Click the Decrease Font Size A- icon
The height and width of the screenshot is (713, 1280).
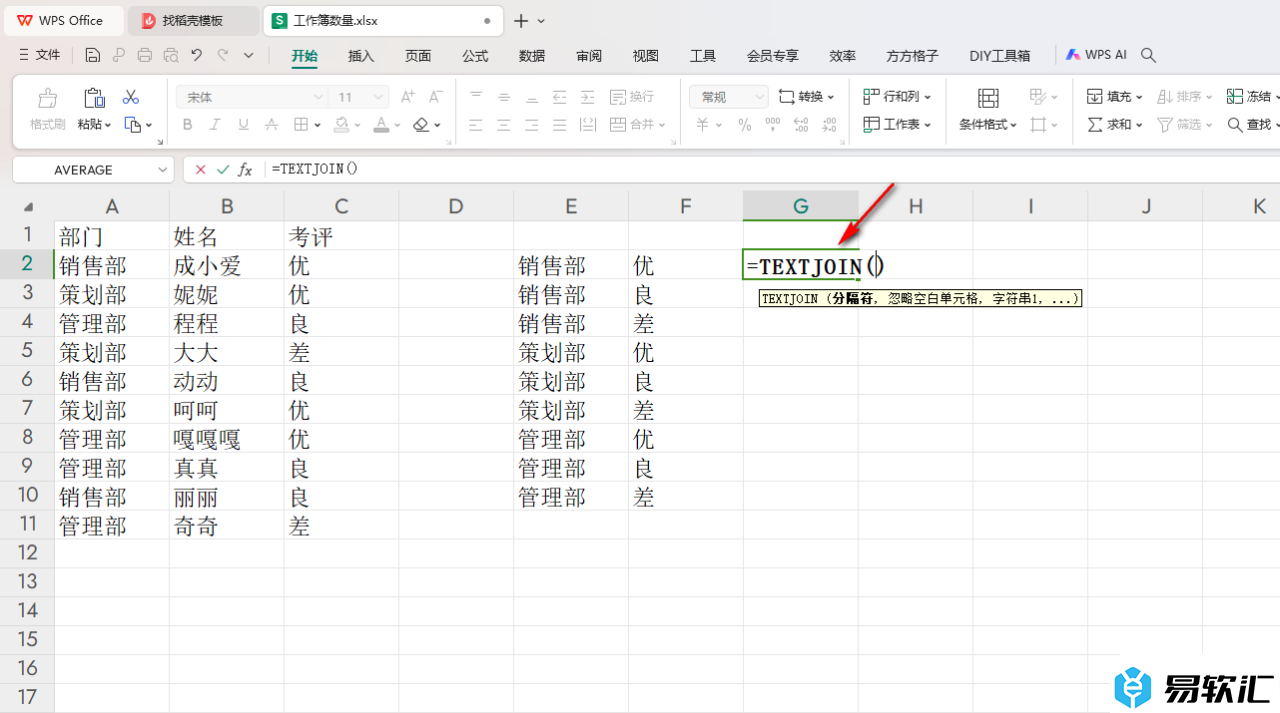pyautogui.click(x=435, y=97)
